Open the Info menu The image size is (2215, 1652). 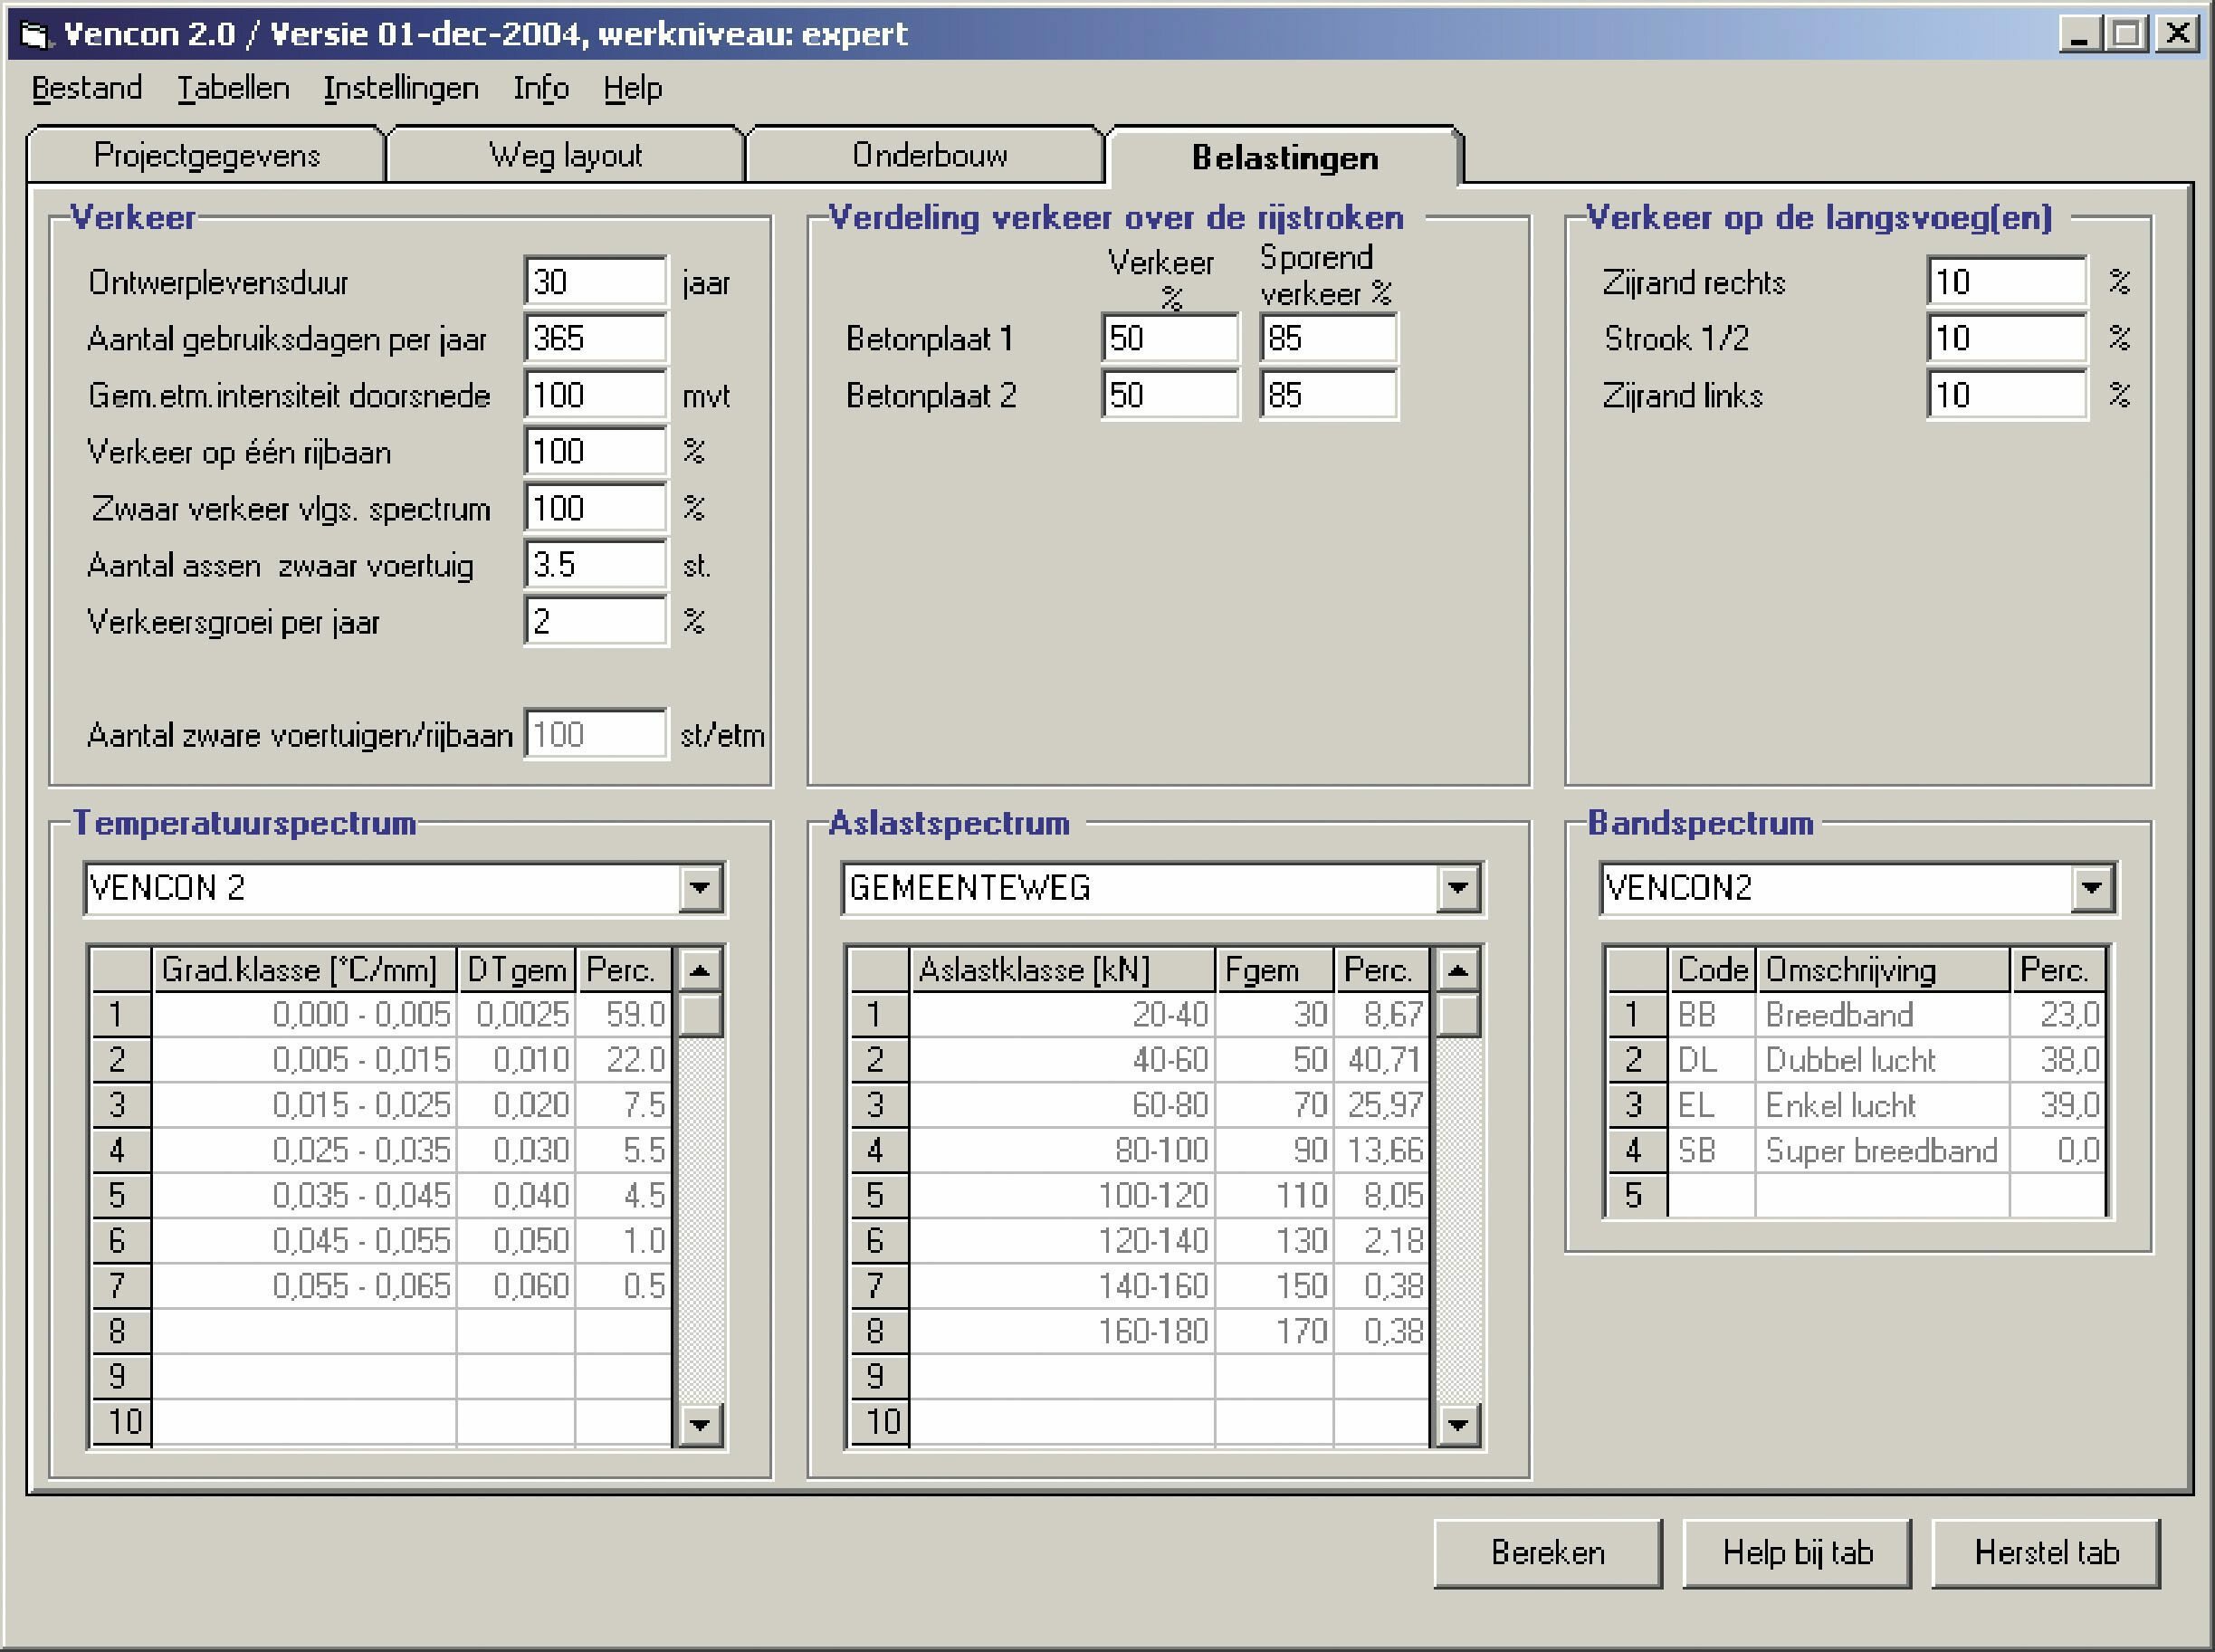pos(541,88)
